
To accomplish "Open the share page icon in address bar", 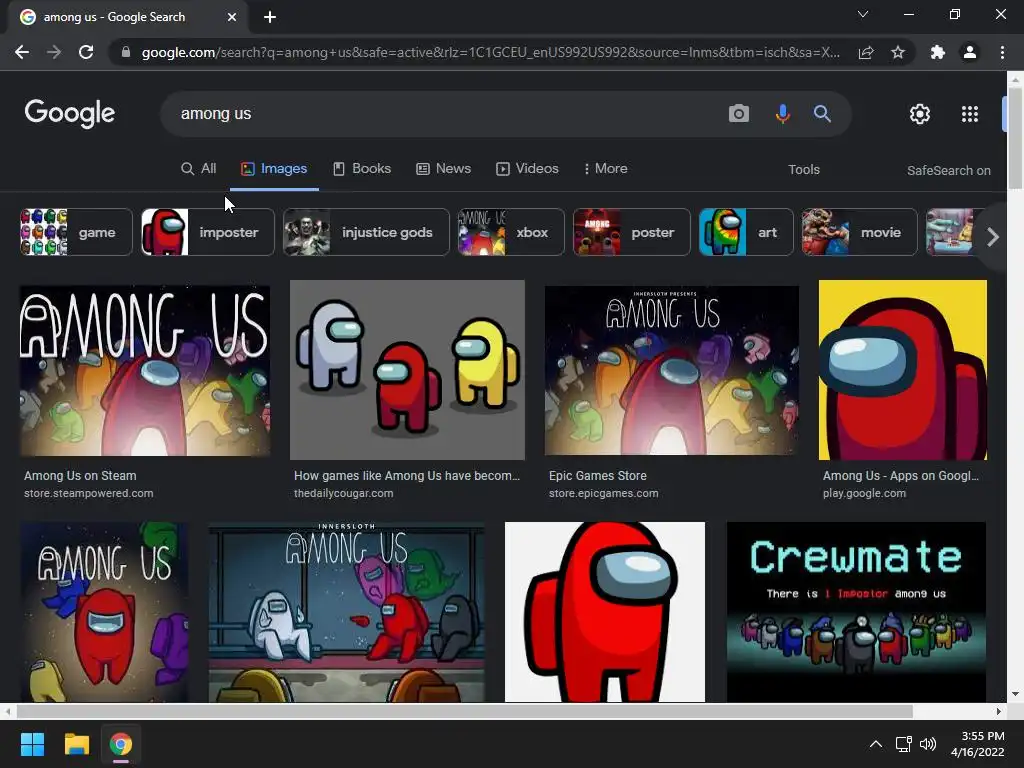I will pos(866,52).
